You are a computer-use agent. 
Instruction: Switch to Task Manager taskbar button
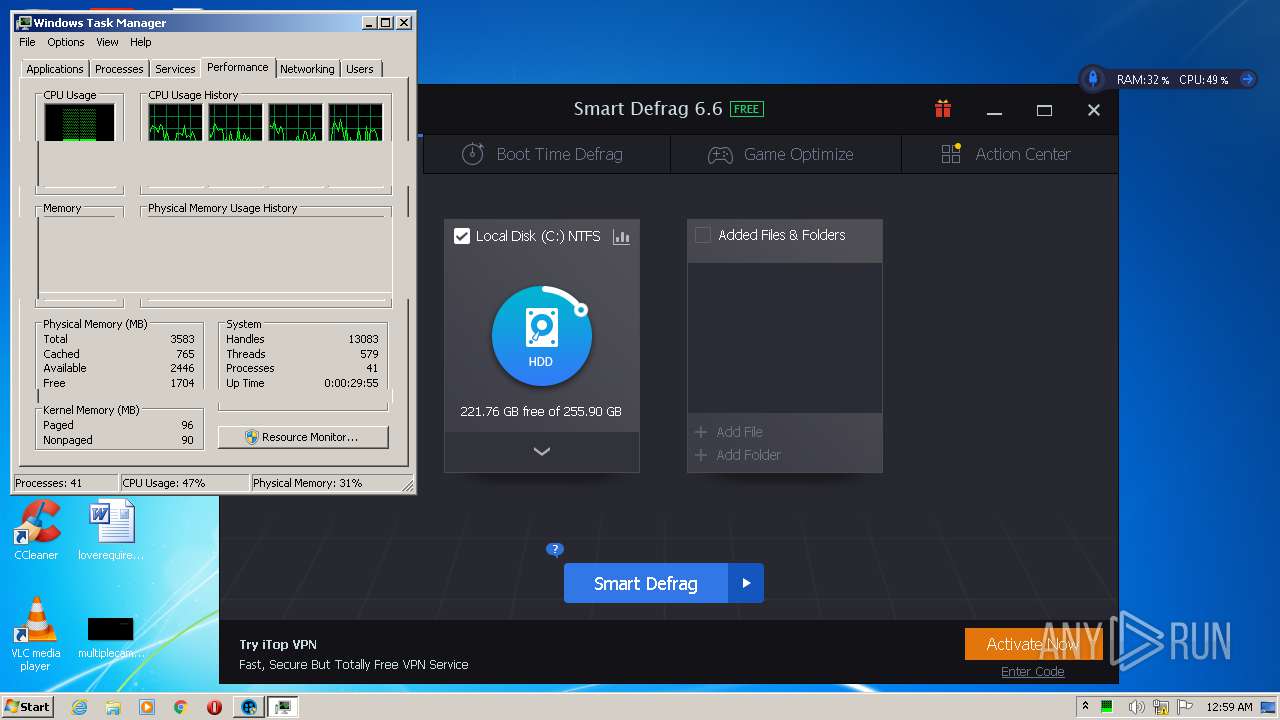tap(283, 707)
